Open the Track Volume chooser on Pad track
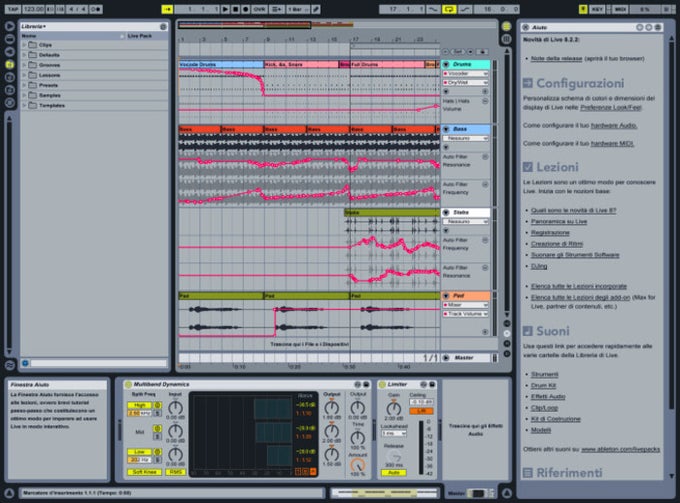Screen dimensions: 680x503 465,314
